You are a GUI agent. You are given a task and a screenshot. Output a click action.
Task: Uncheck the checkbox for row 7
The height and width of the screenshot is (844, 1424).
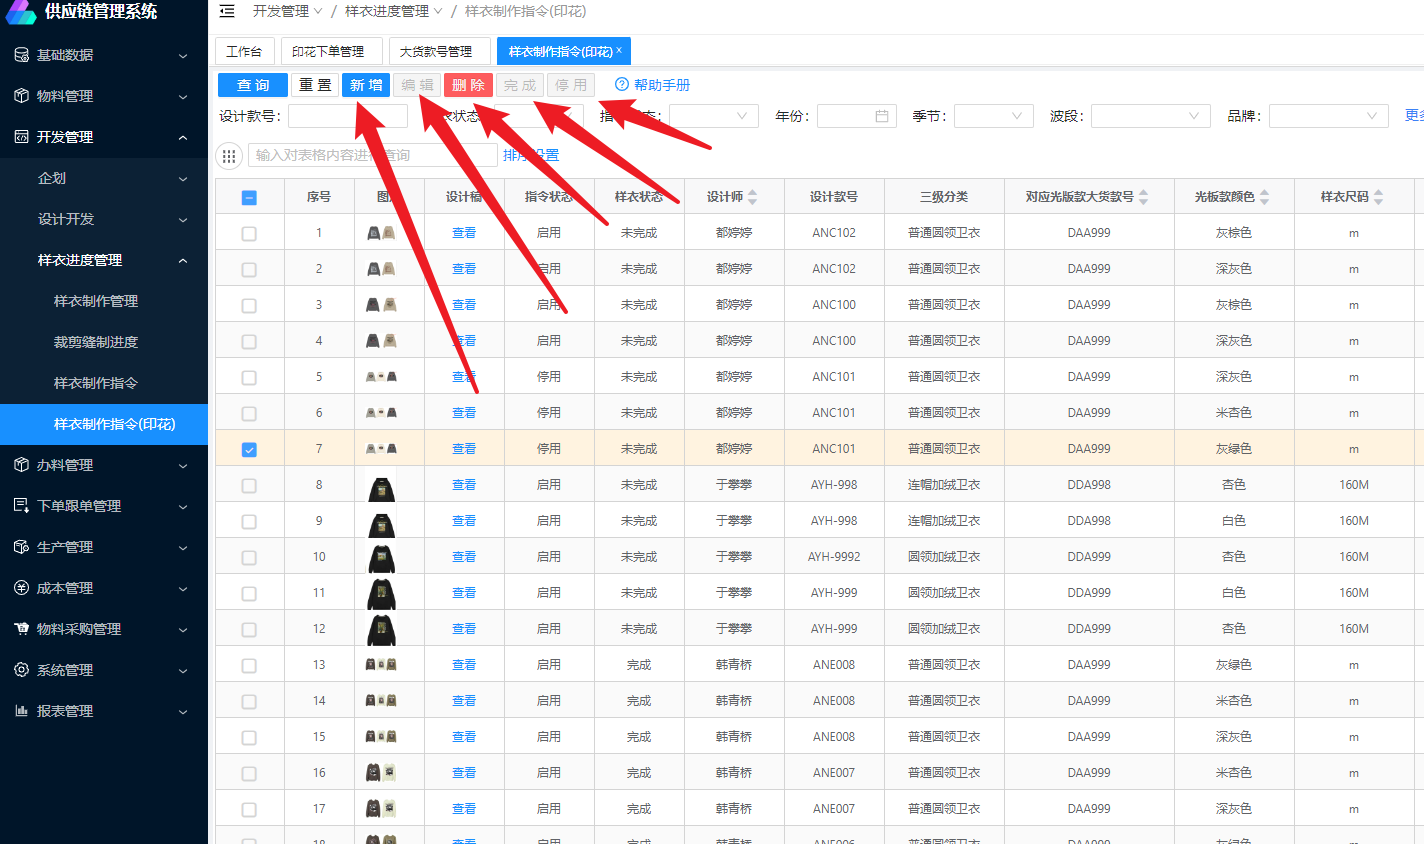tap(249, 449)
